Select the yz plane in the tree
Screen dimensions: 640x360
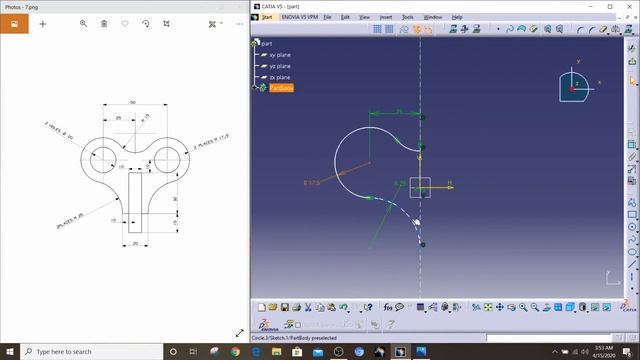point(280,66)
